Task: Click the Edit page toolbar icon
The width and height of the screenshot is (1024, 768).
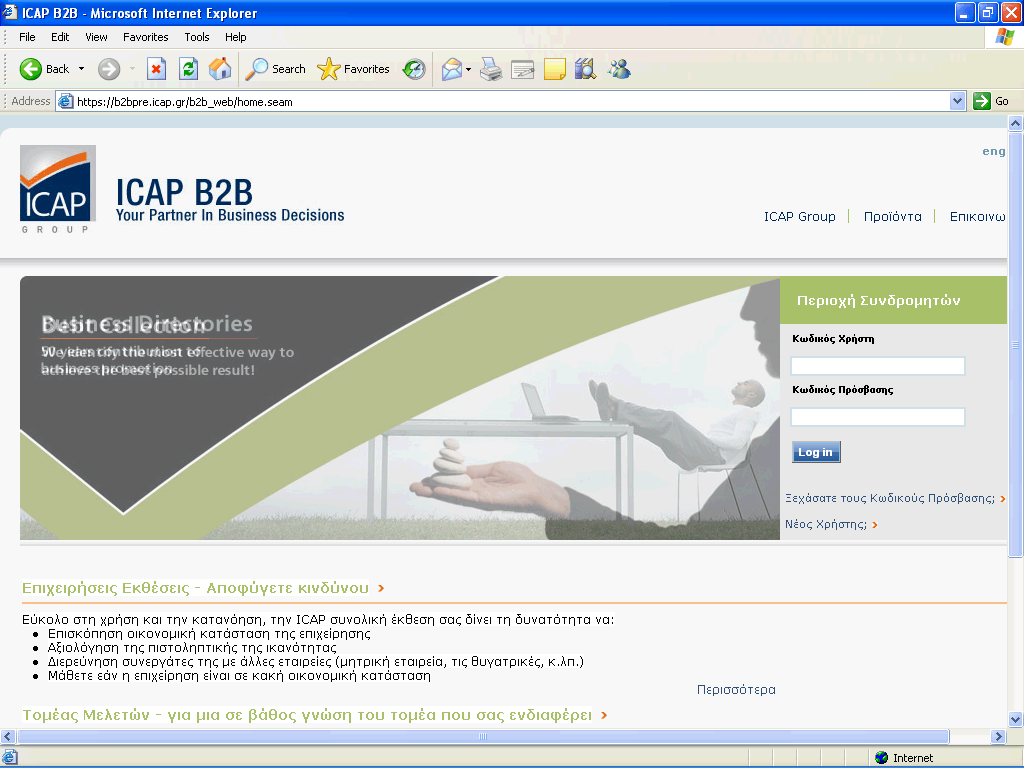Action: click(522, 69)
